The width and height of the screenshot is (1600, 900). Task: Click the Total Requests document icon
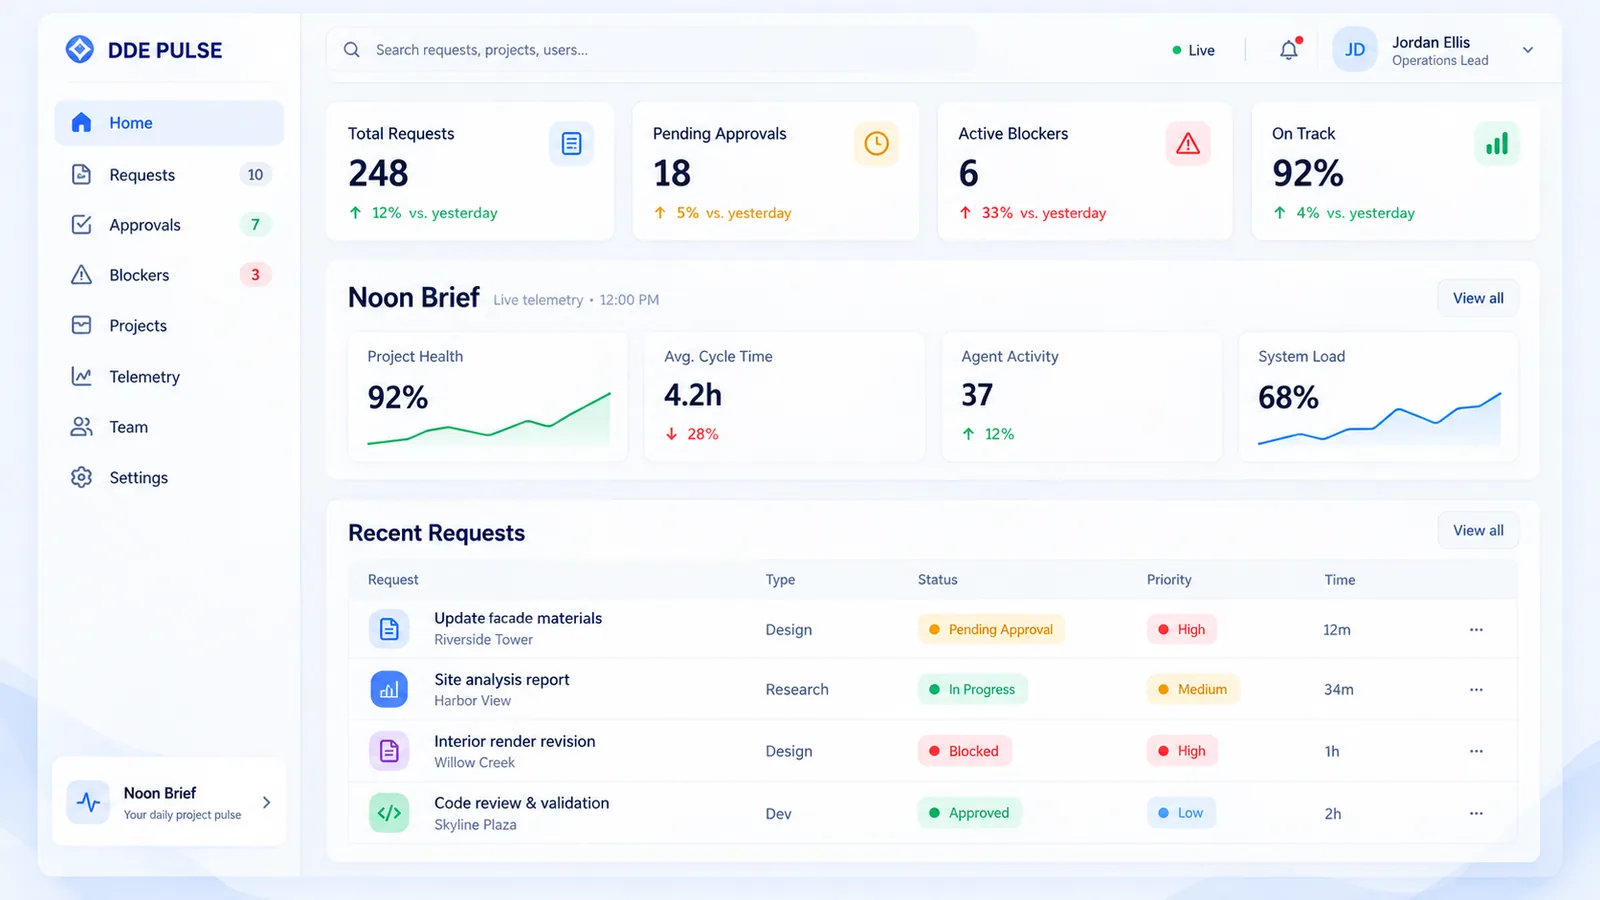[572, 144]
